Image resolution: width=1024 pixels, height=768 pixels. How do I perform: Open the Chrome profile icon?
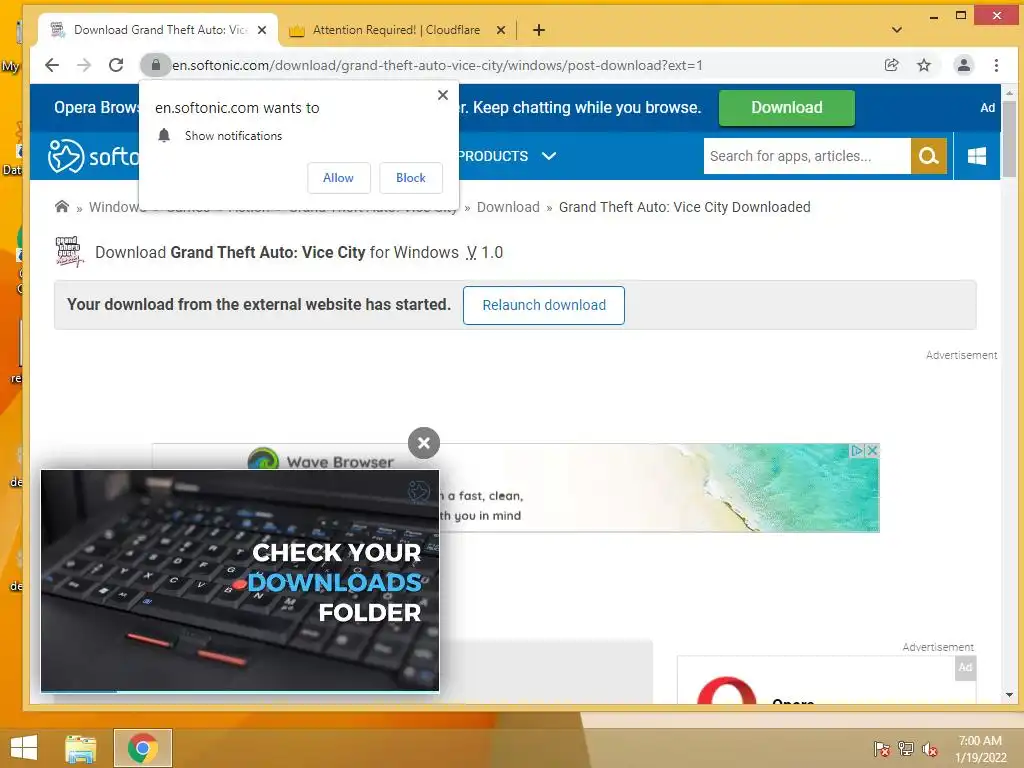[963, 65]
